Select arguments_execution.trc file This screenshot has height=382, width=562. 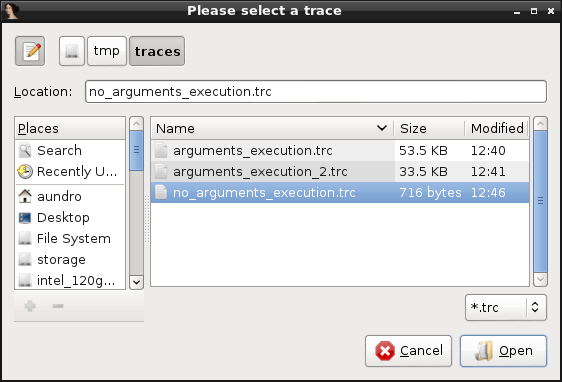[x=340, y=151]
